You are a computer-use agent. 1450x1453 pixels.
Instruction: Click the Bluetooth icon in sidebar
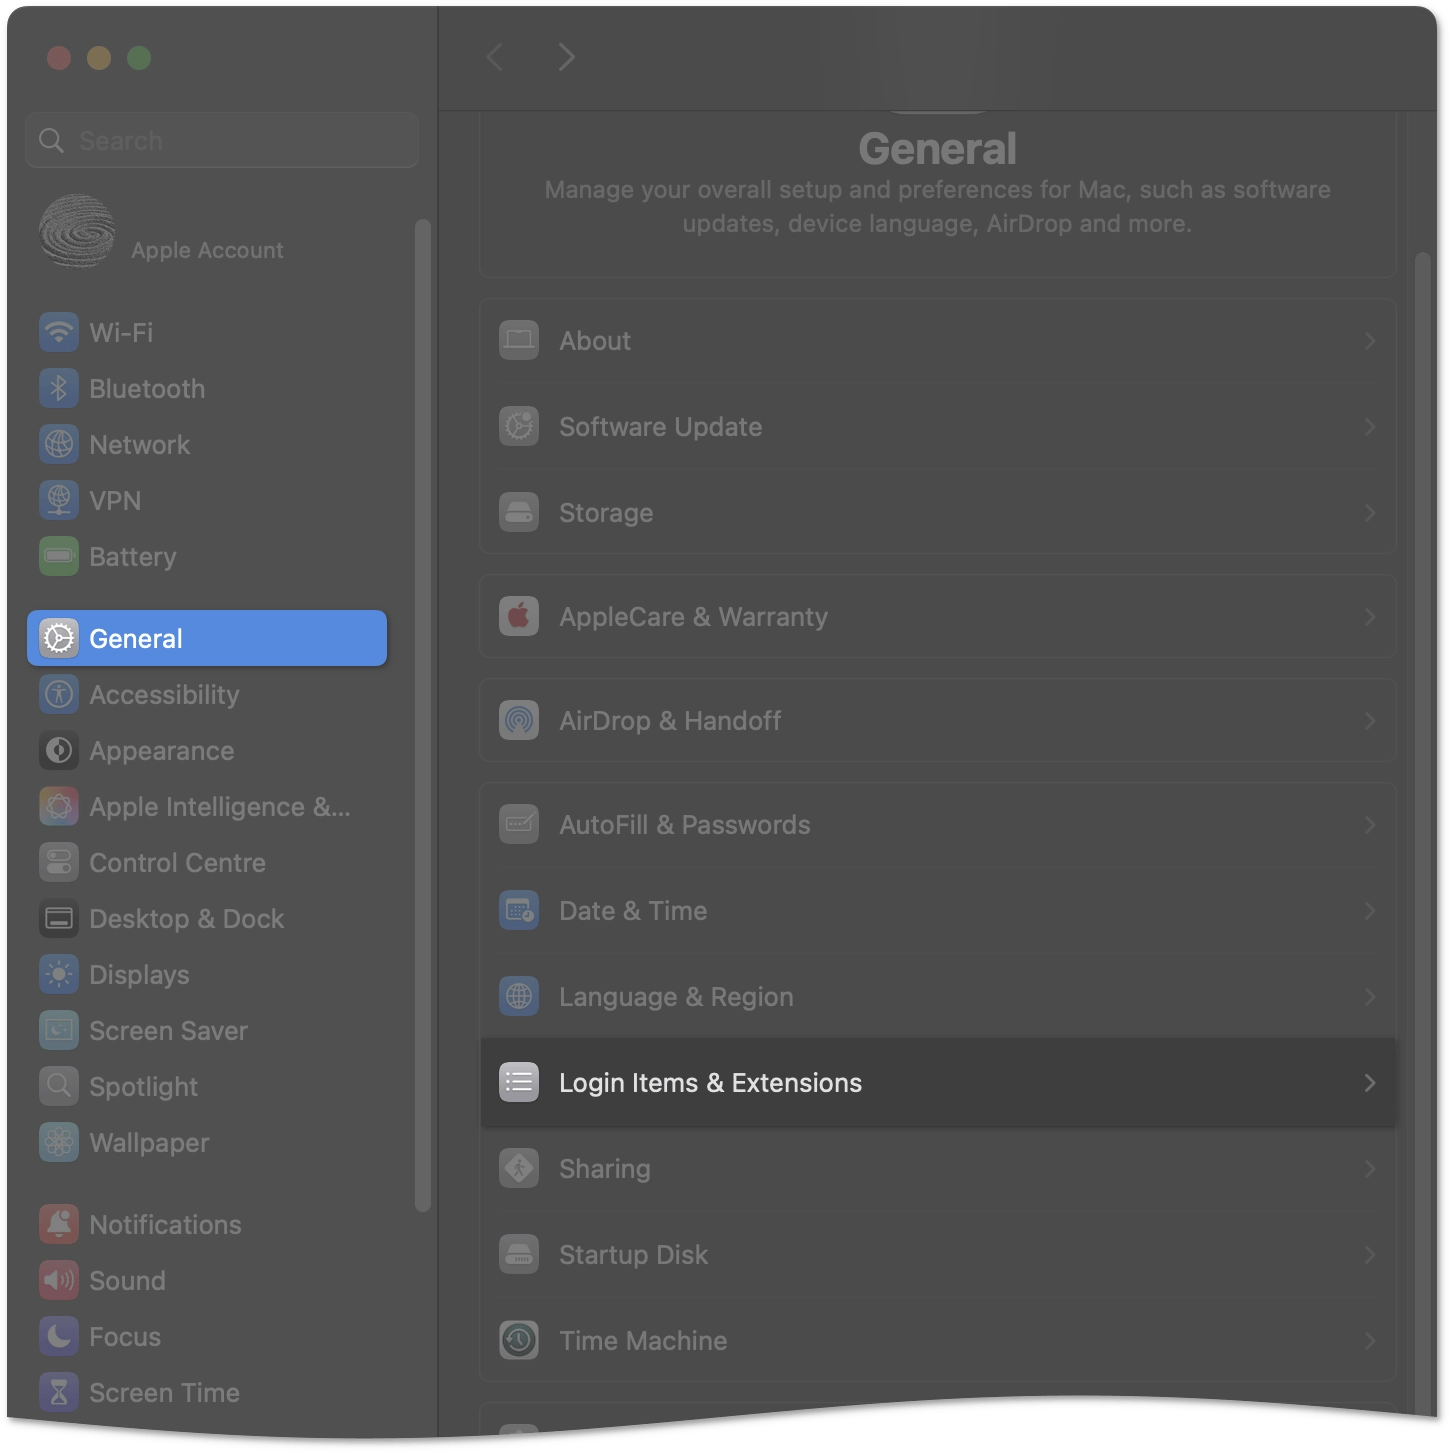click(59, 388)
